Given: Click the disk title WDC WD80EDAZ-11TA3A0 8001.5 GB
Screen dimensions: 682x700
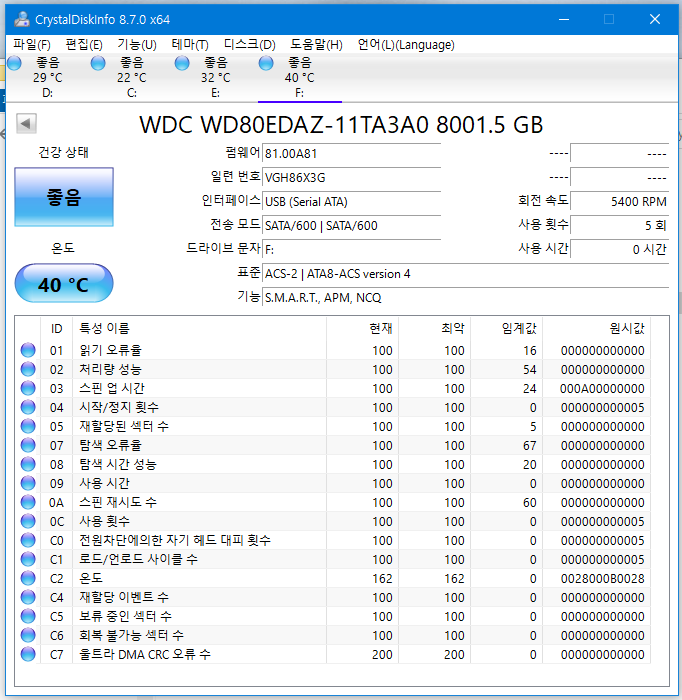Looking at the screenshot, I should [341, 125].
